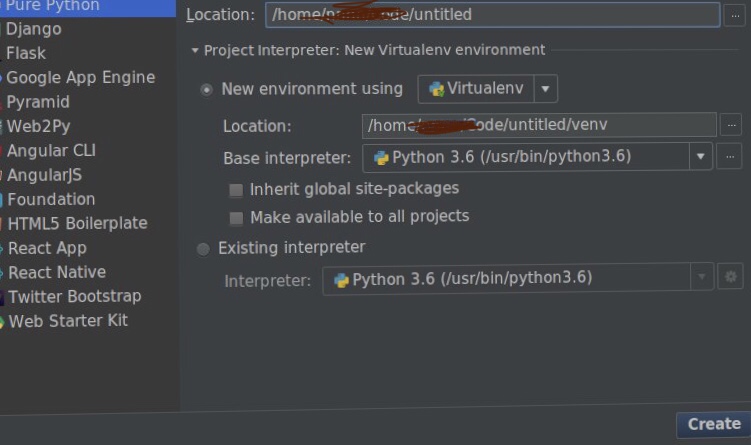Click the 'Interpreter:' label
This screenshot has width=751, height=445.
pos(268,281)
